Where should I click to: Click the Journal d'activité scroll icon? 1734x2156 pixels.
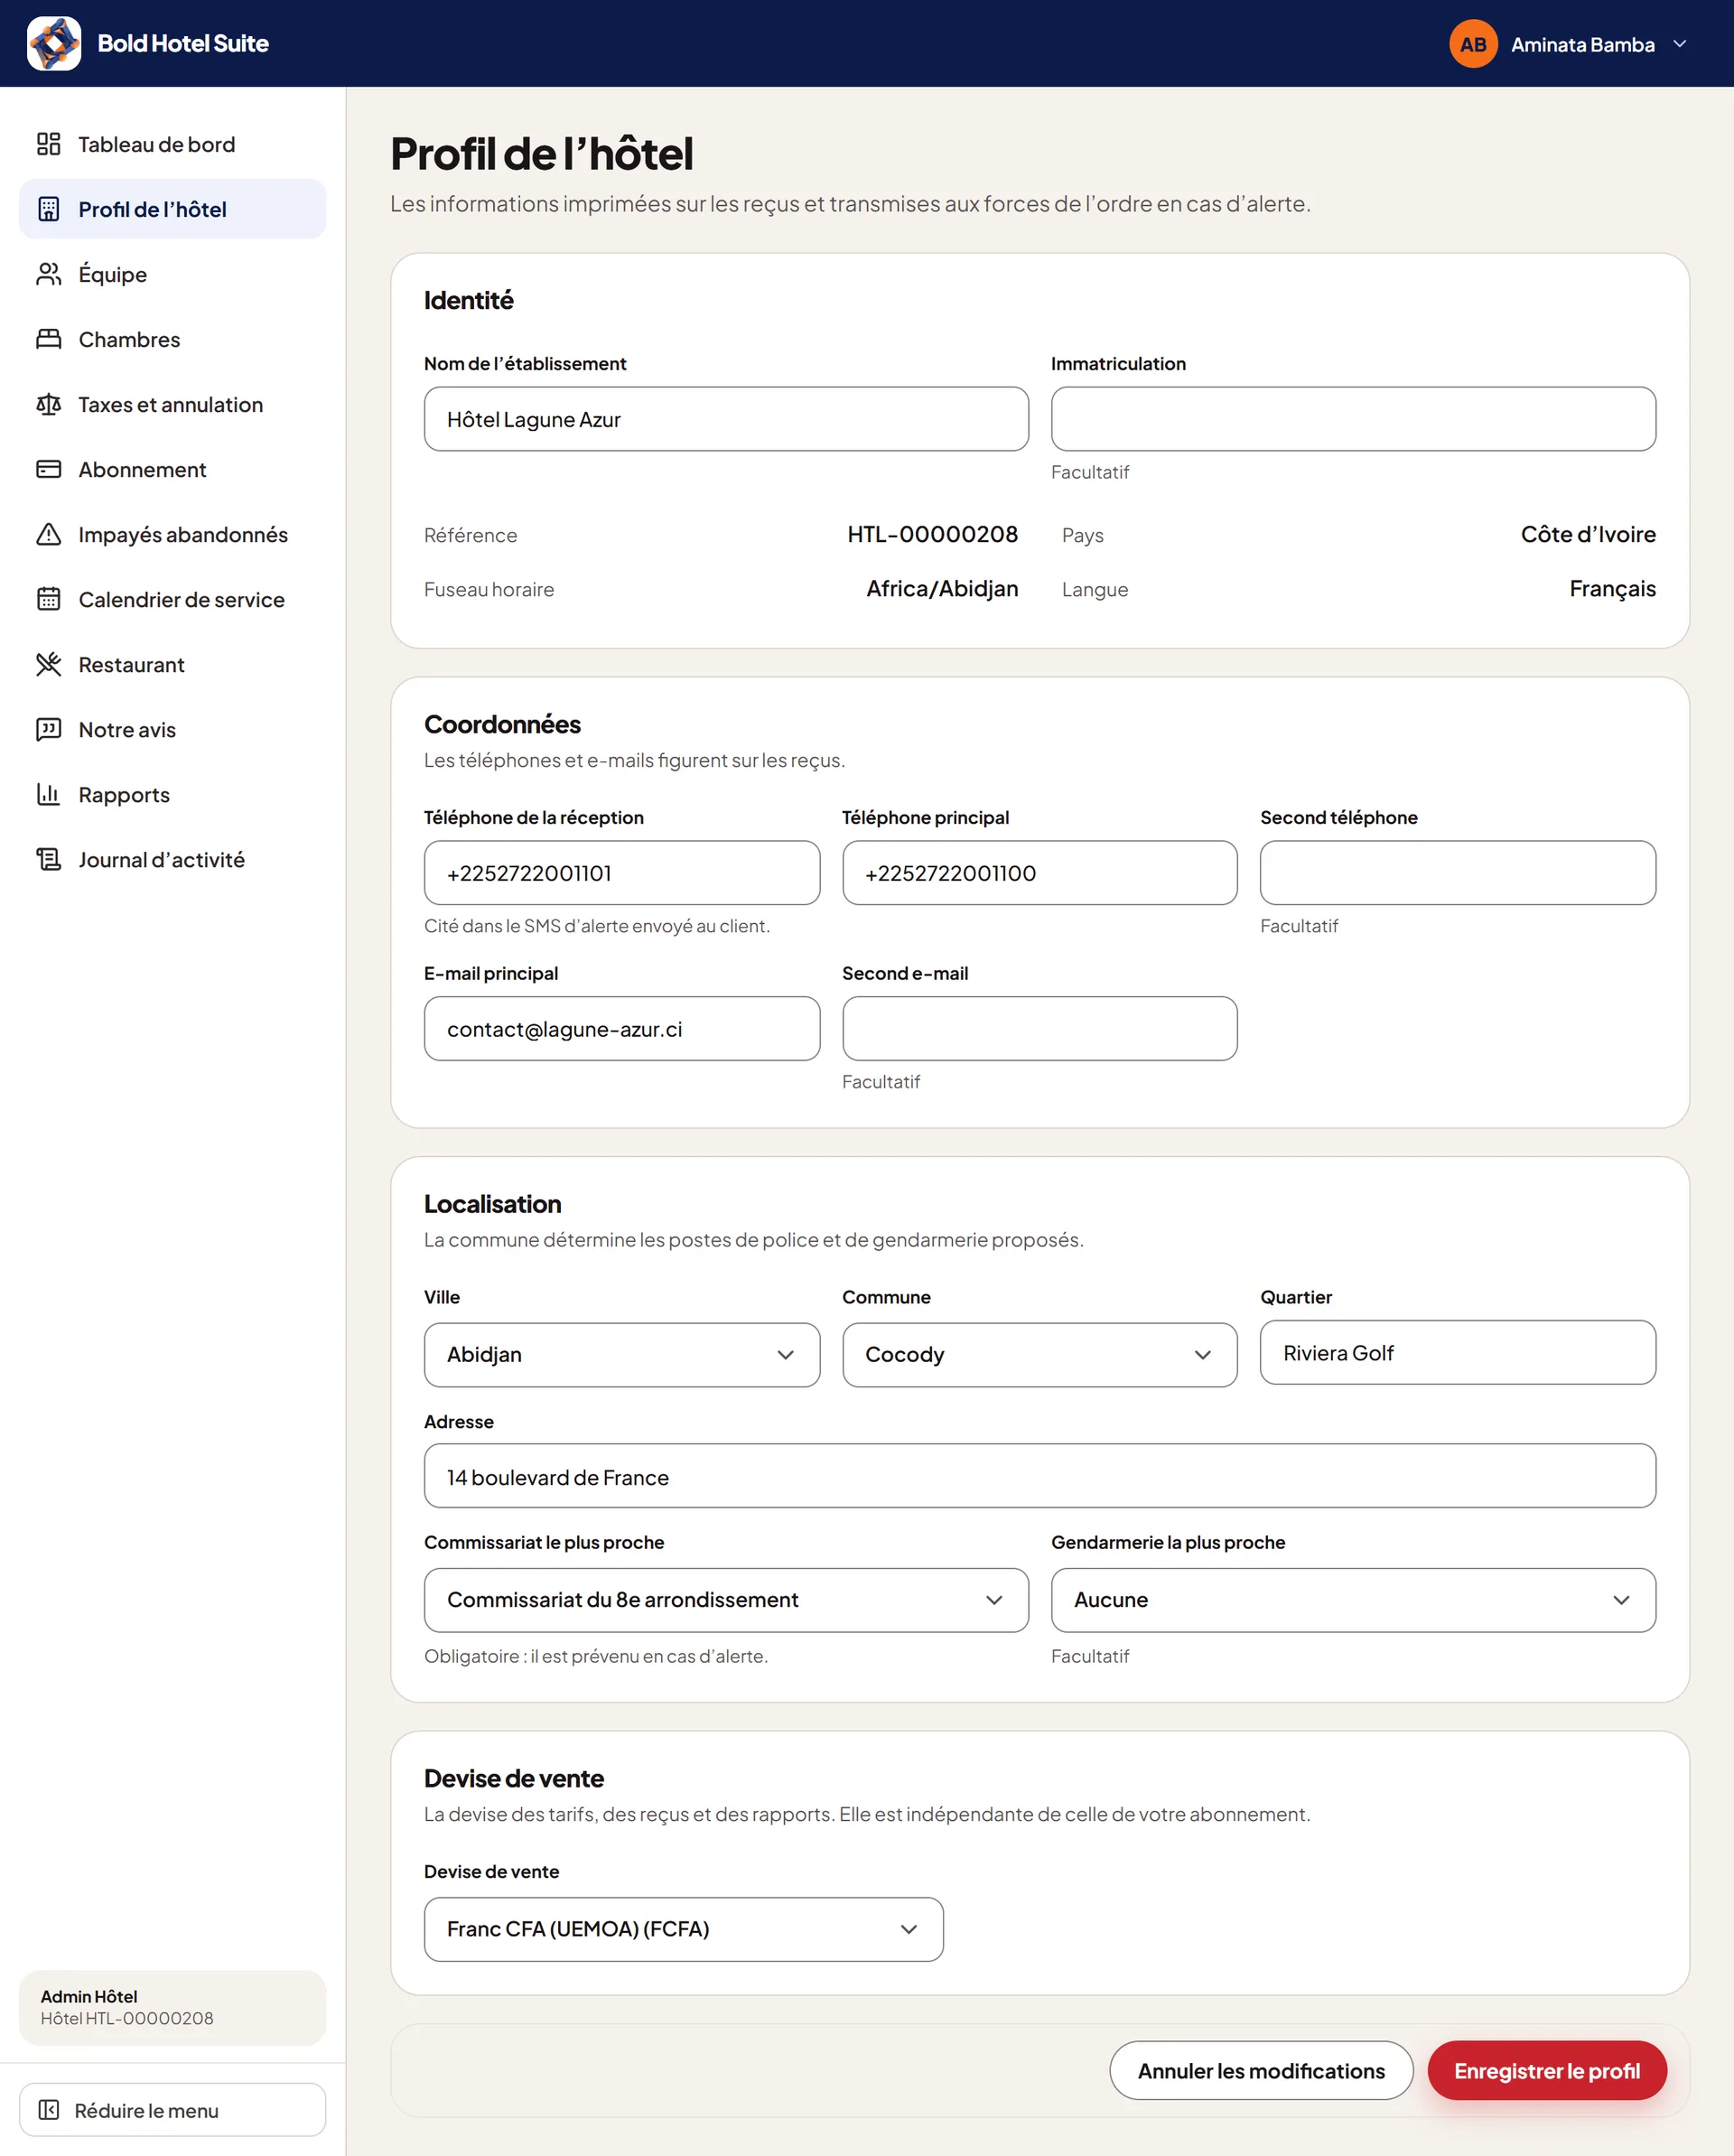[x=48, y=859]
